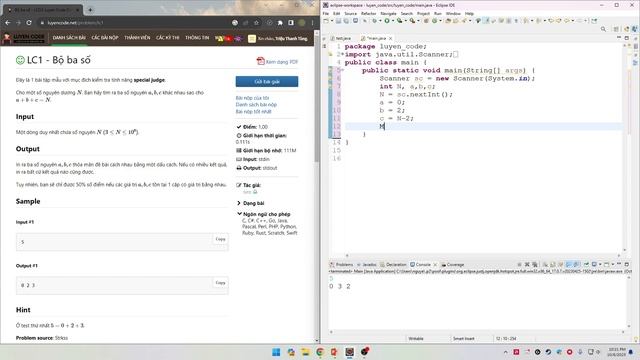Click back button in Chrome browser

(8, 23)
